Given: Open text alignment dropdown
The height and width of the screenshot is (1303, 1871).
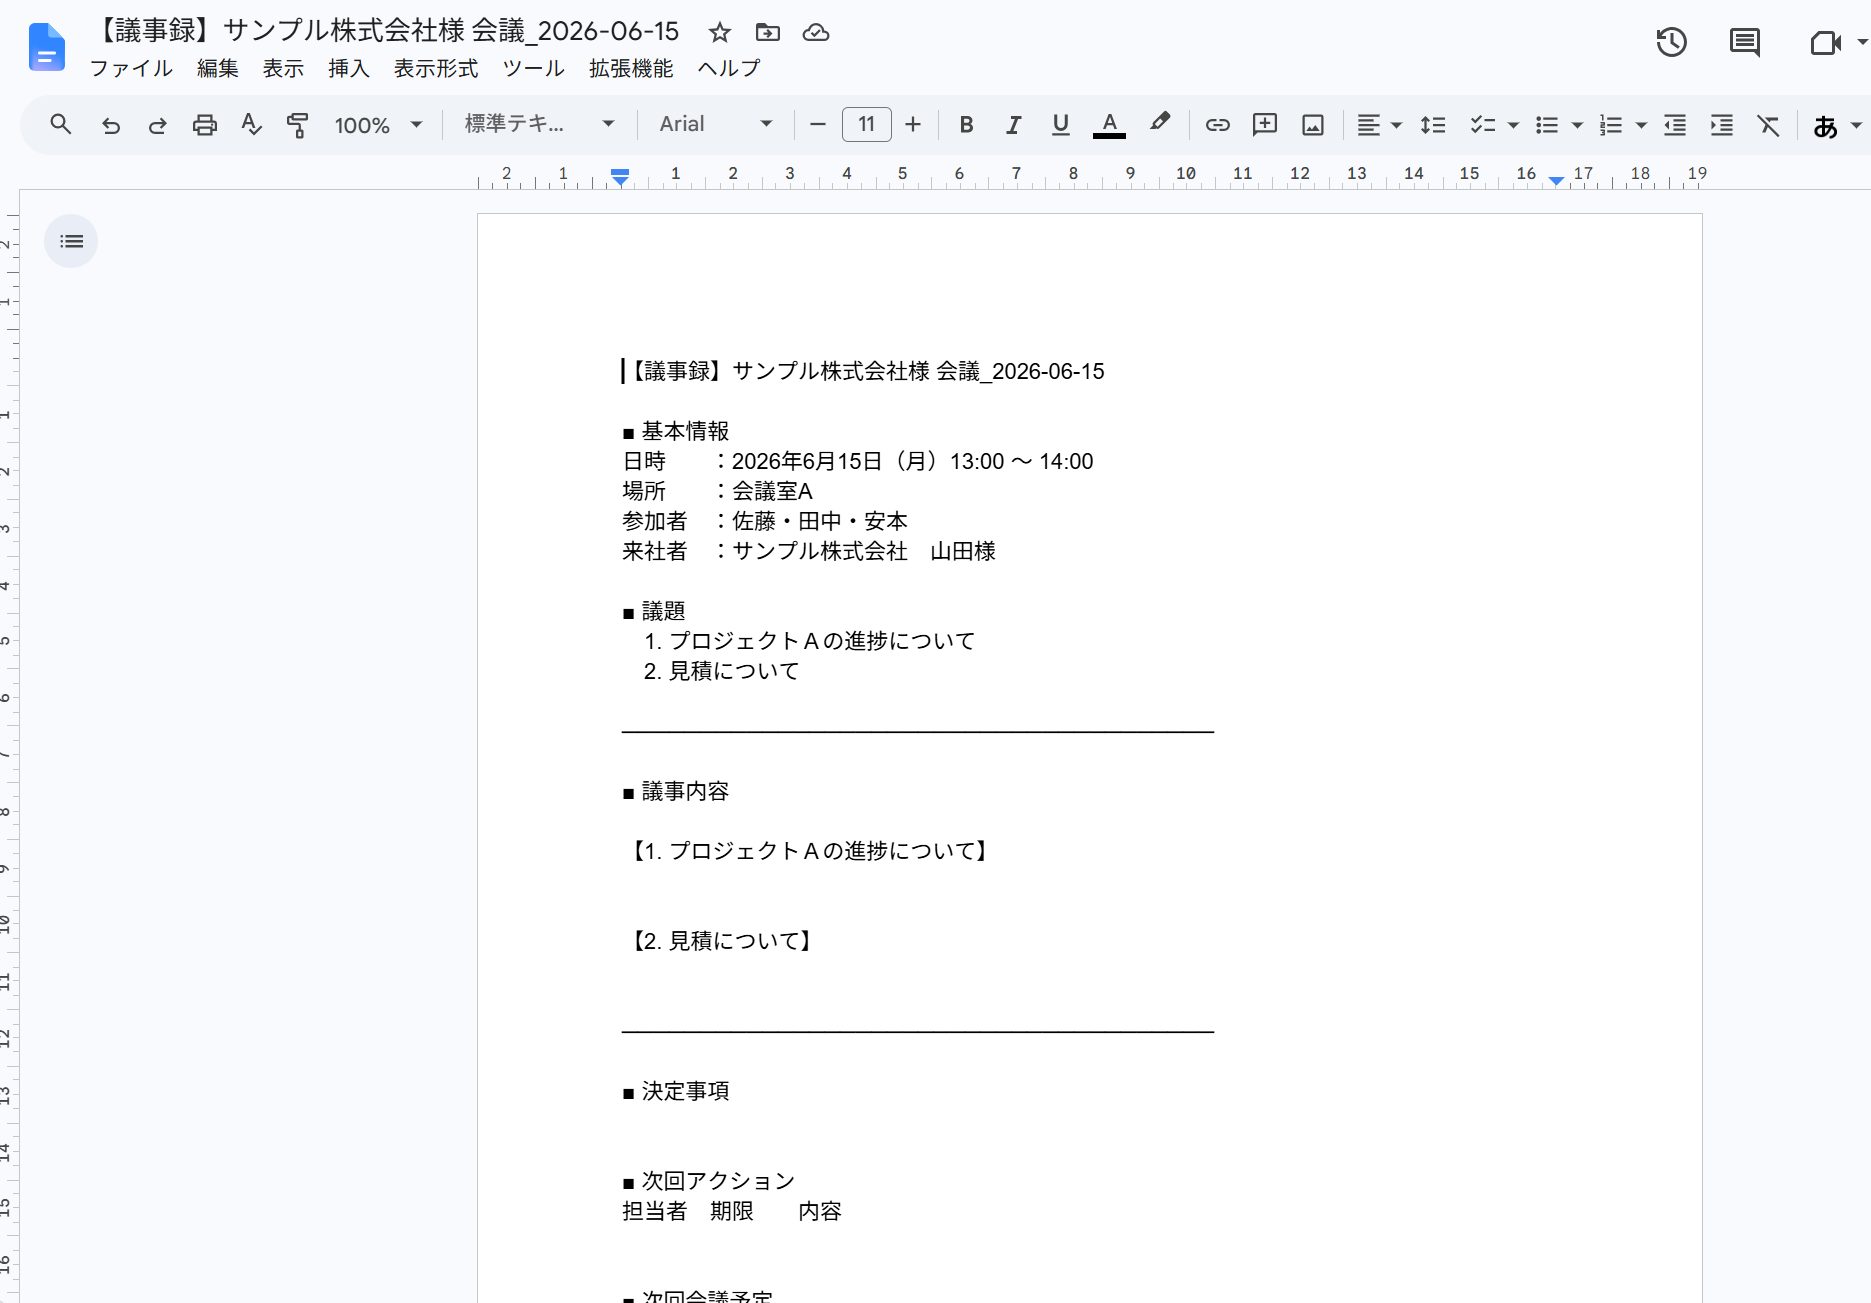Looking at the screenshot, I should [1379, 125].
